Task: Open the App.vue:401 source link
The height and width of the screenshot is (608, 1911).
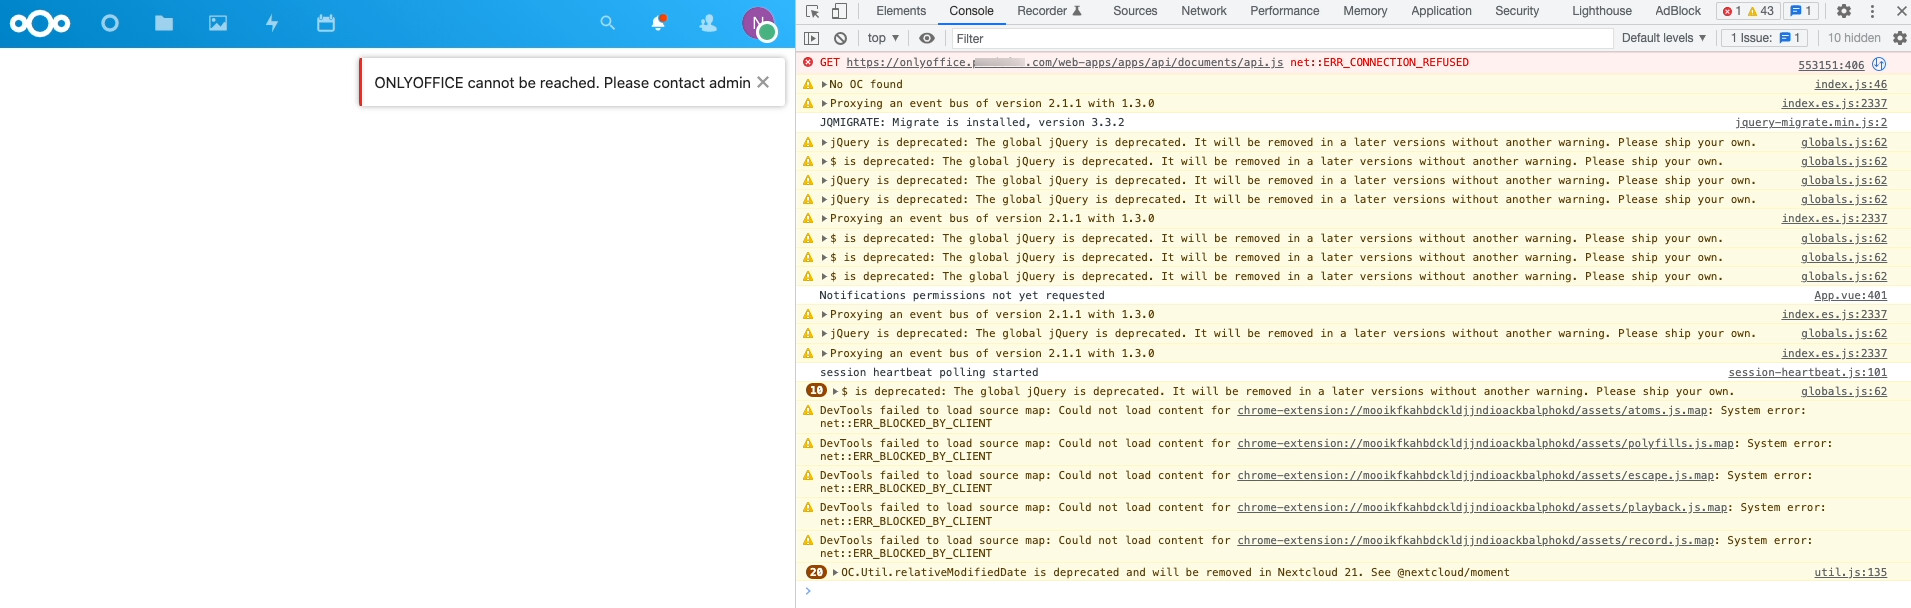Action: pos(1851,296)
